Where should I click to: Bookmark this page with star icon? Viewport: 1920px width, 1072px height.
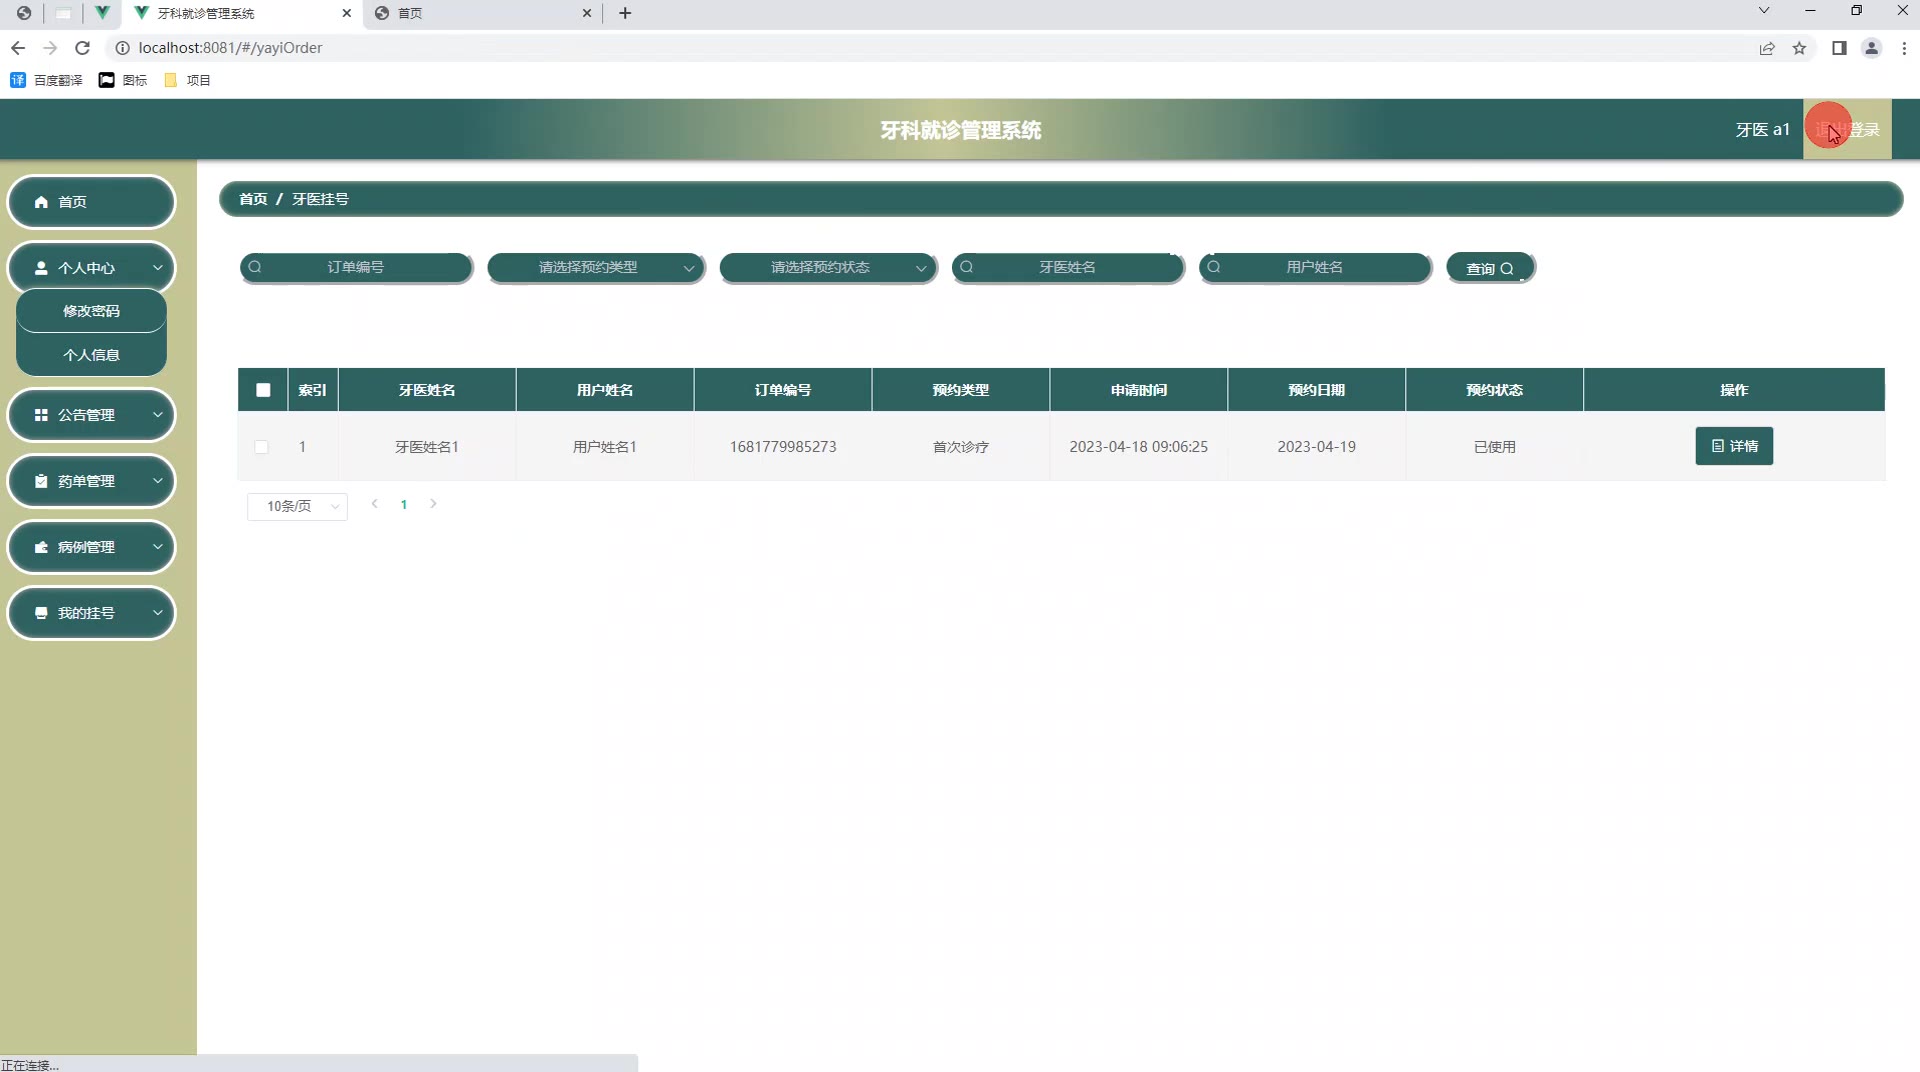(1799, 48)
